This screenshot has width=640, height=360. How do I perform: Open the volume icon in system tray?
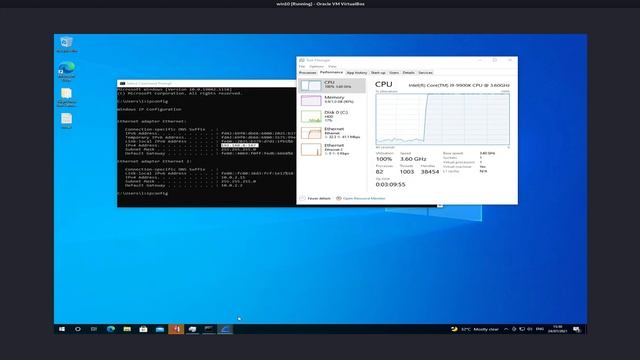[530, 329]
